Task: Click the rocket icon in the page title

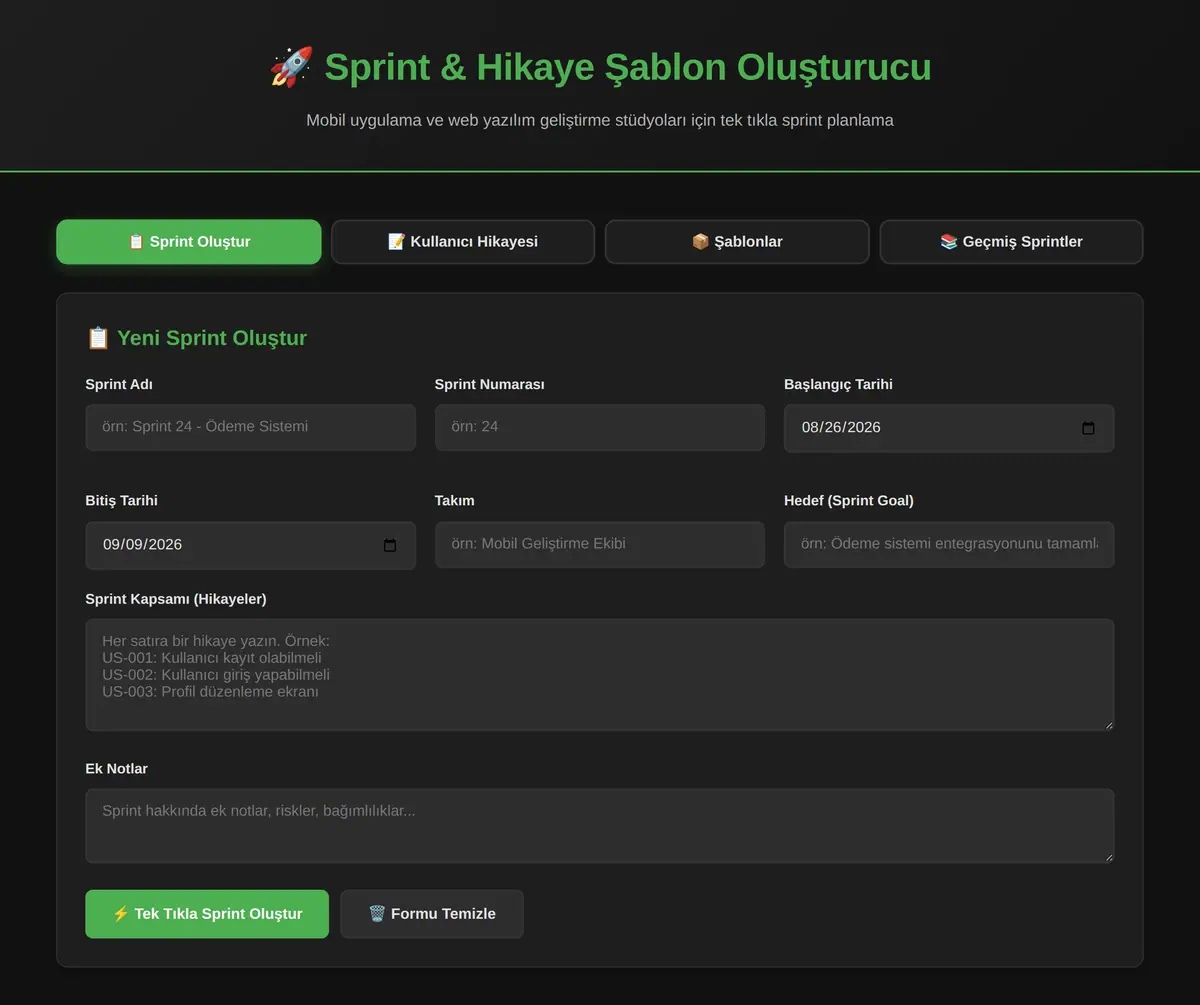Action: pos(291,67)
